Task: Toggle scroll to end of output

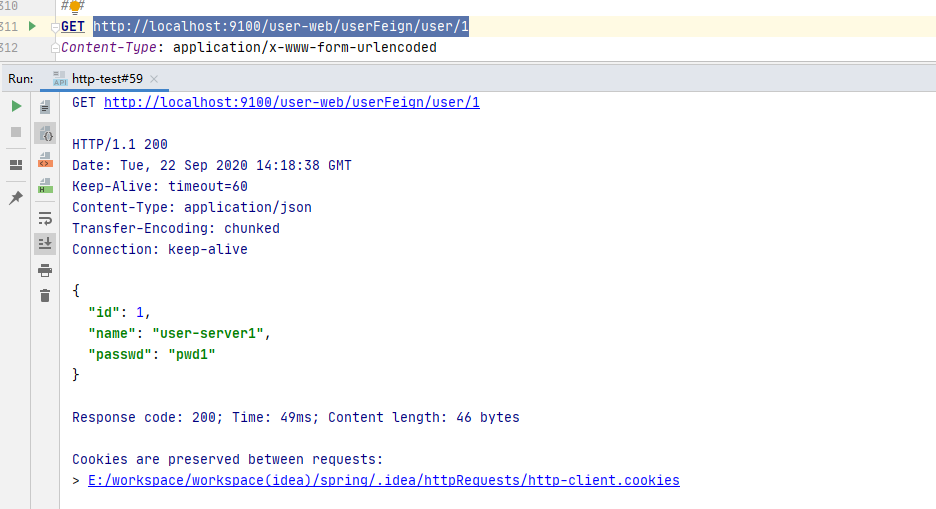Action: pos(45,243)
